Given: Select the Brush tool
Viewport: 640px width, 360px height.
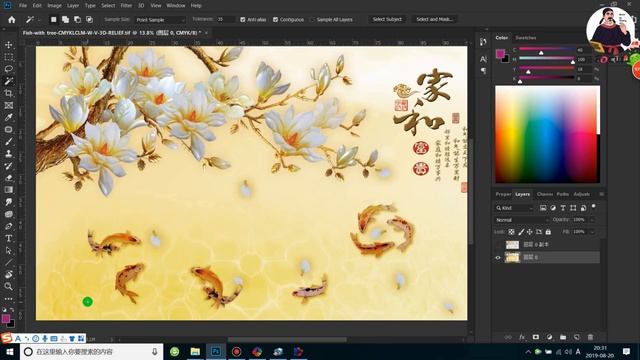Looking at the screenshot, I should [x=9, y=142].
